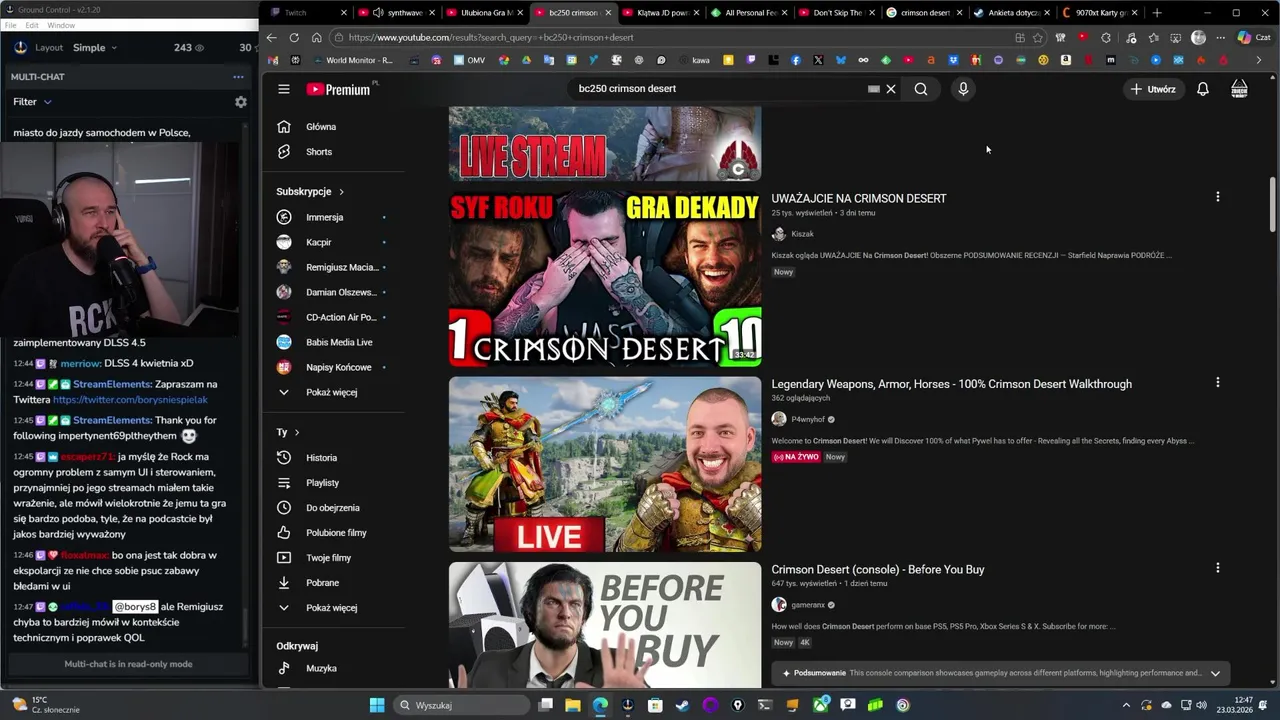
Task: Click the taskbar Wyszukaj search box
Action: pyautogui.click(x=462, y=705)
